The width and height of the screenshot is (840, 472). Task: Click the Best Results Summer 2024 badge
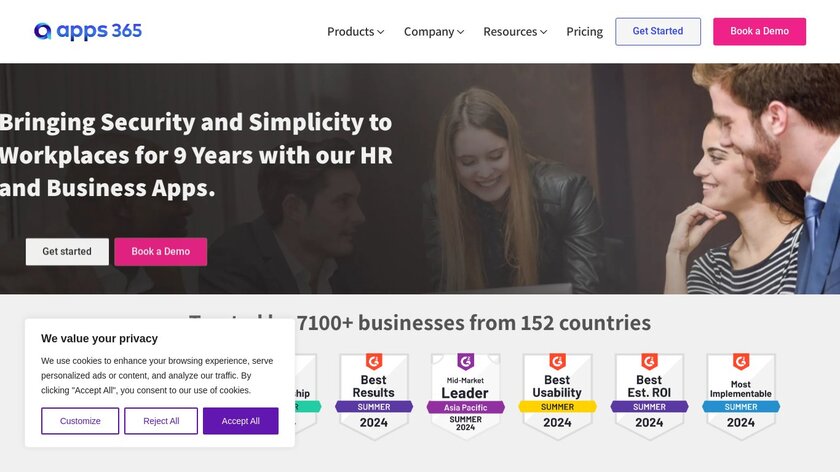[x=373, y=396]
